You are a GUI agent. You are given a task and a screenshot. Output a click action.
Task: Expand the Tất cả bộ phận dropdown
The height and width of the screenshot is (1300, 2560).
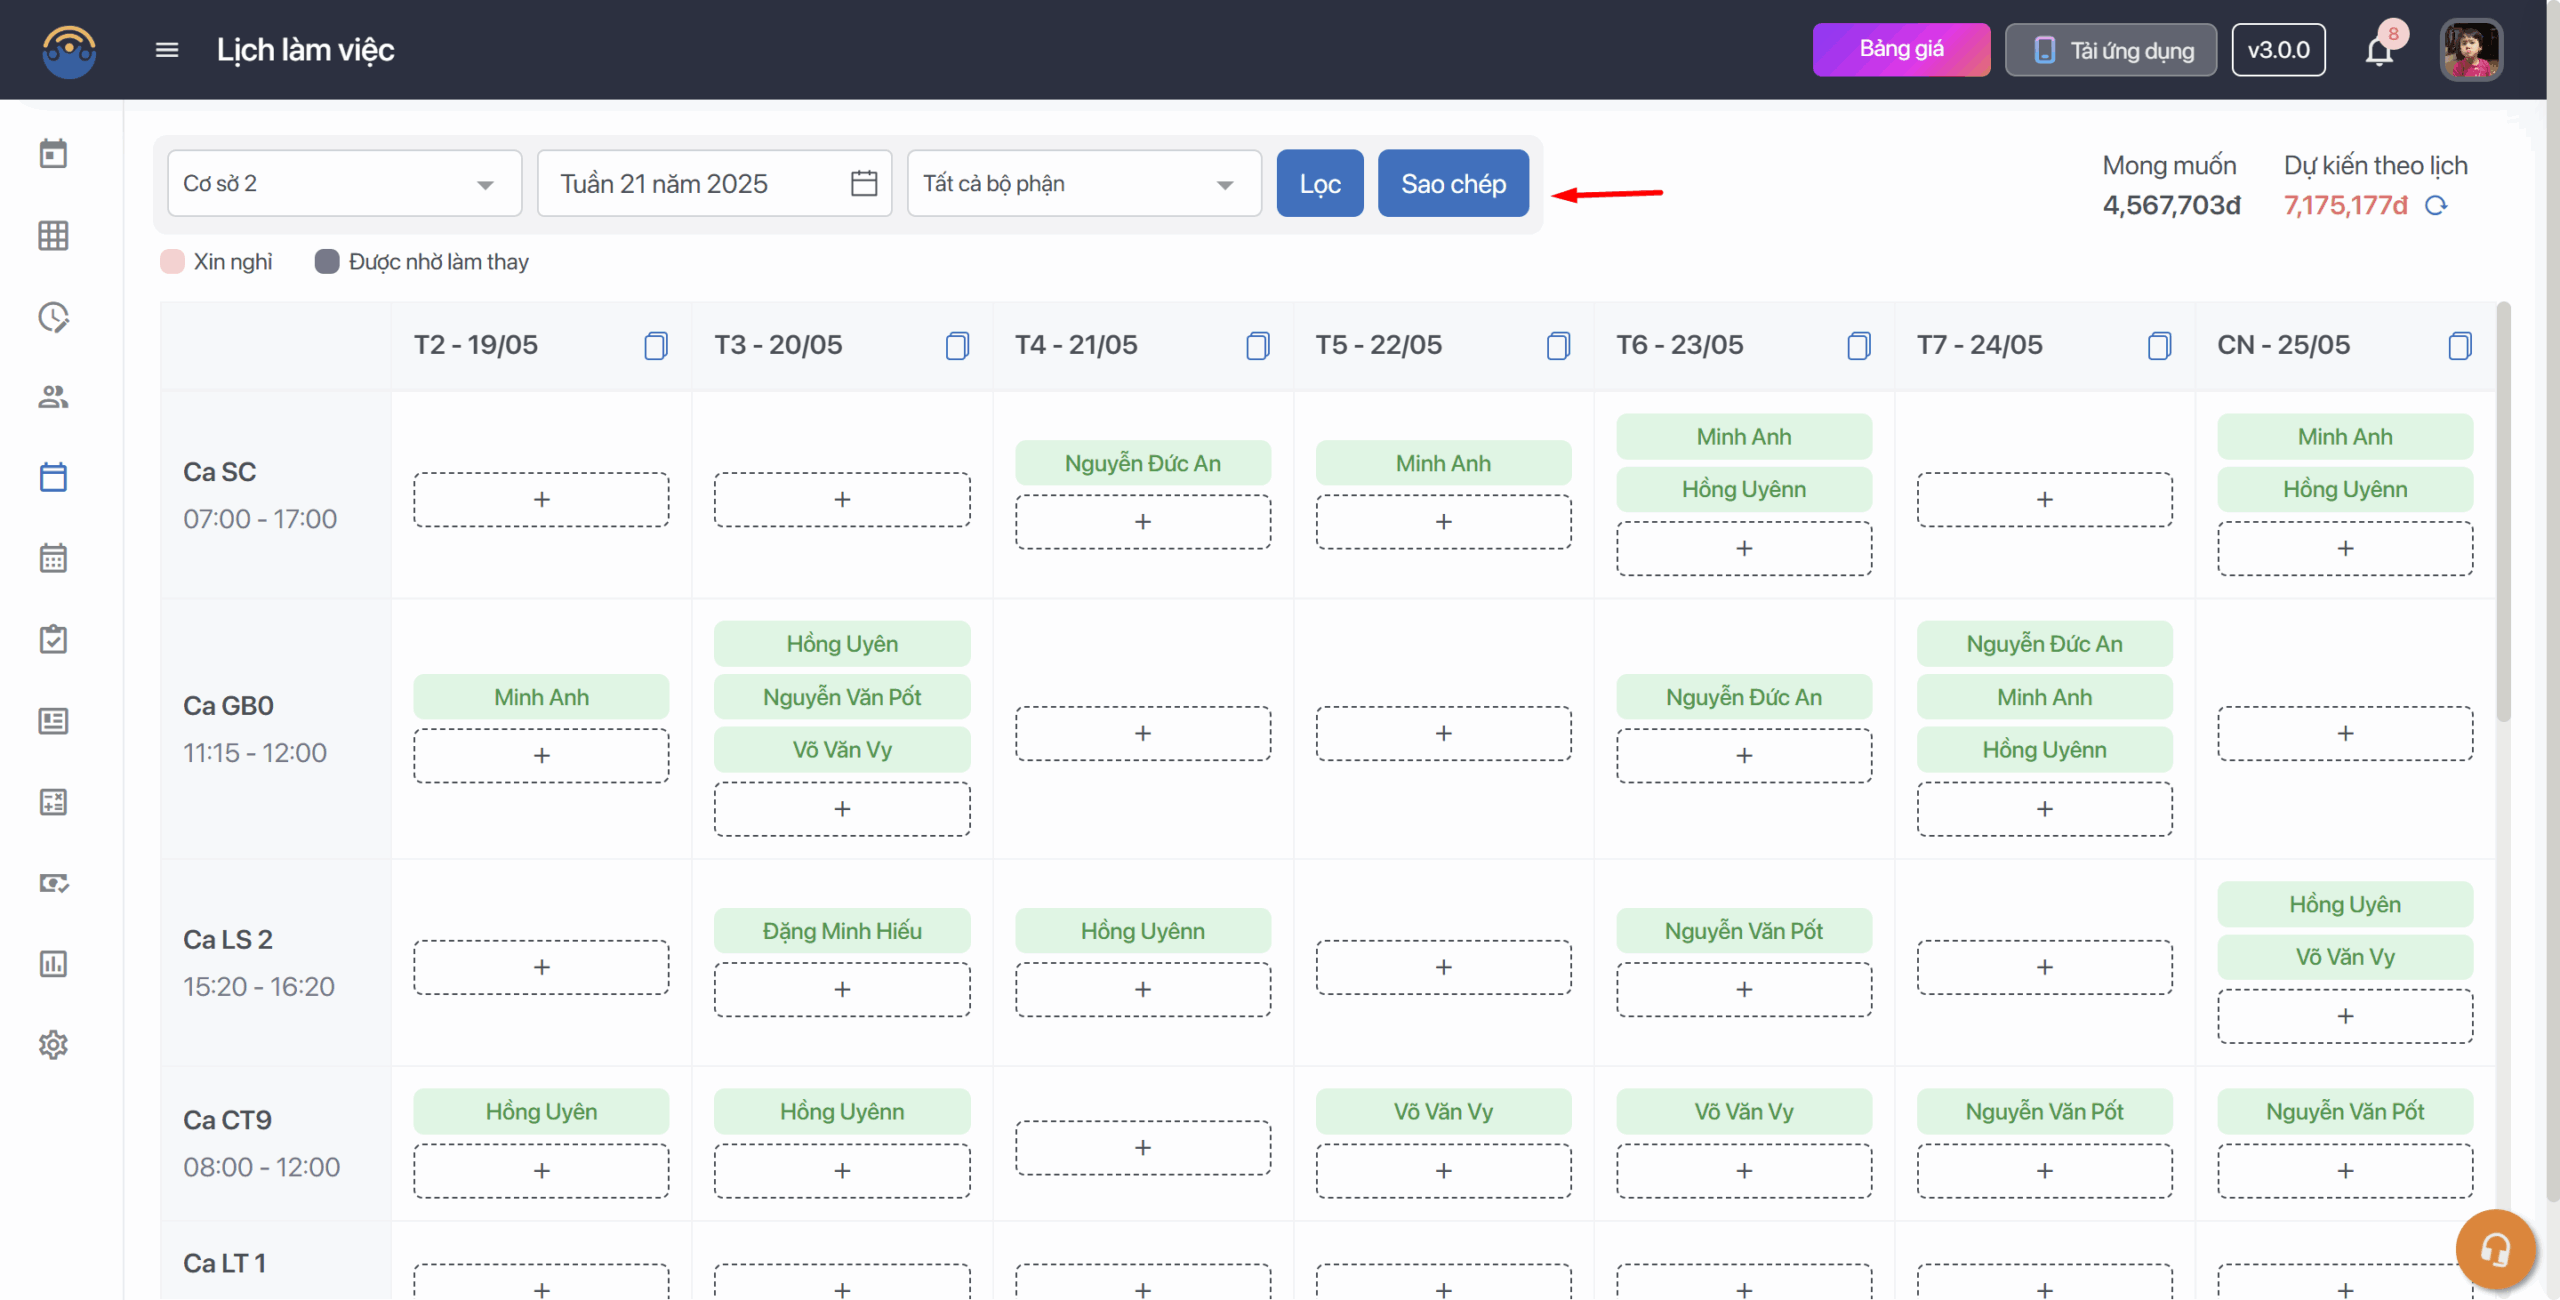pos(1225,185)
